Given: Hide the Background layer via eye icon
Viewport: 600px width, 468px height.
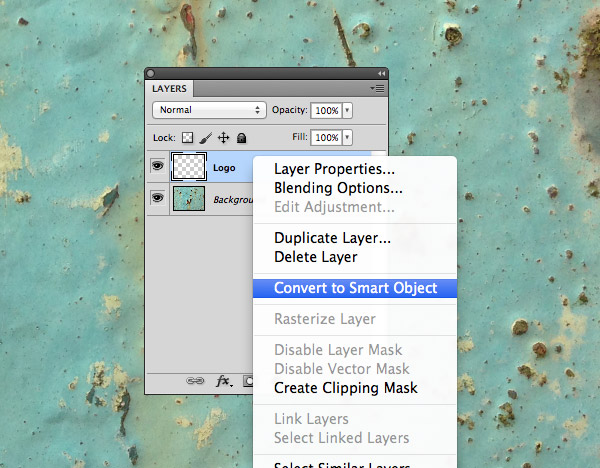Looking at the screenshot, I should tap(158, 198).
